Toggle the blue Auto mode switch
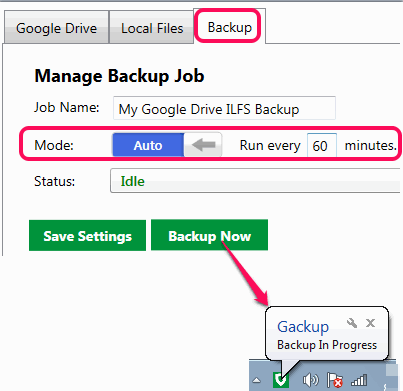This screenshot has width=403, height=391. pyautogui.click(x=148, y=145)
